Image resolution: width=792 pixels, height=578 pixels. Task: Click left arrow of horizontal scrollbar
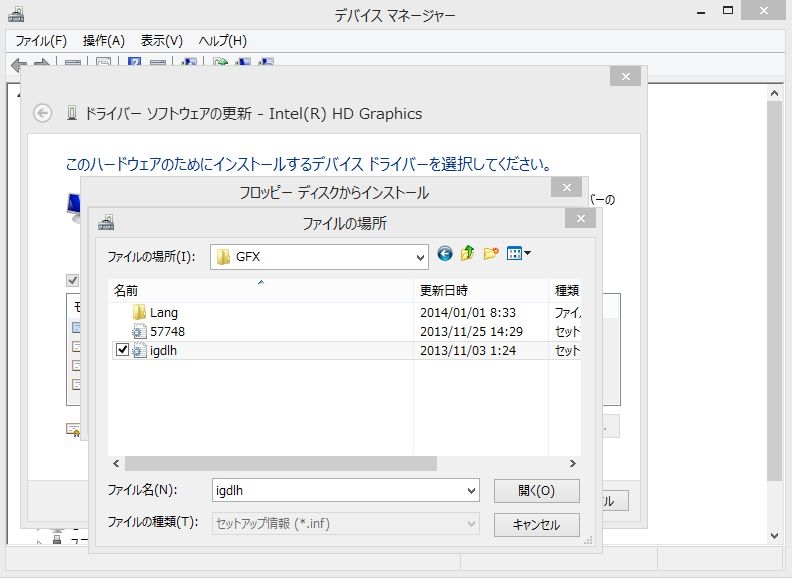point(116,463)
